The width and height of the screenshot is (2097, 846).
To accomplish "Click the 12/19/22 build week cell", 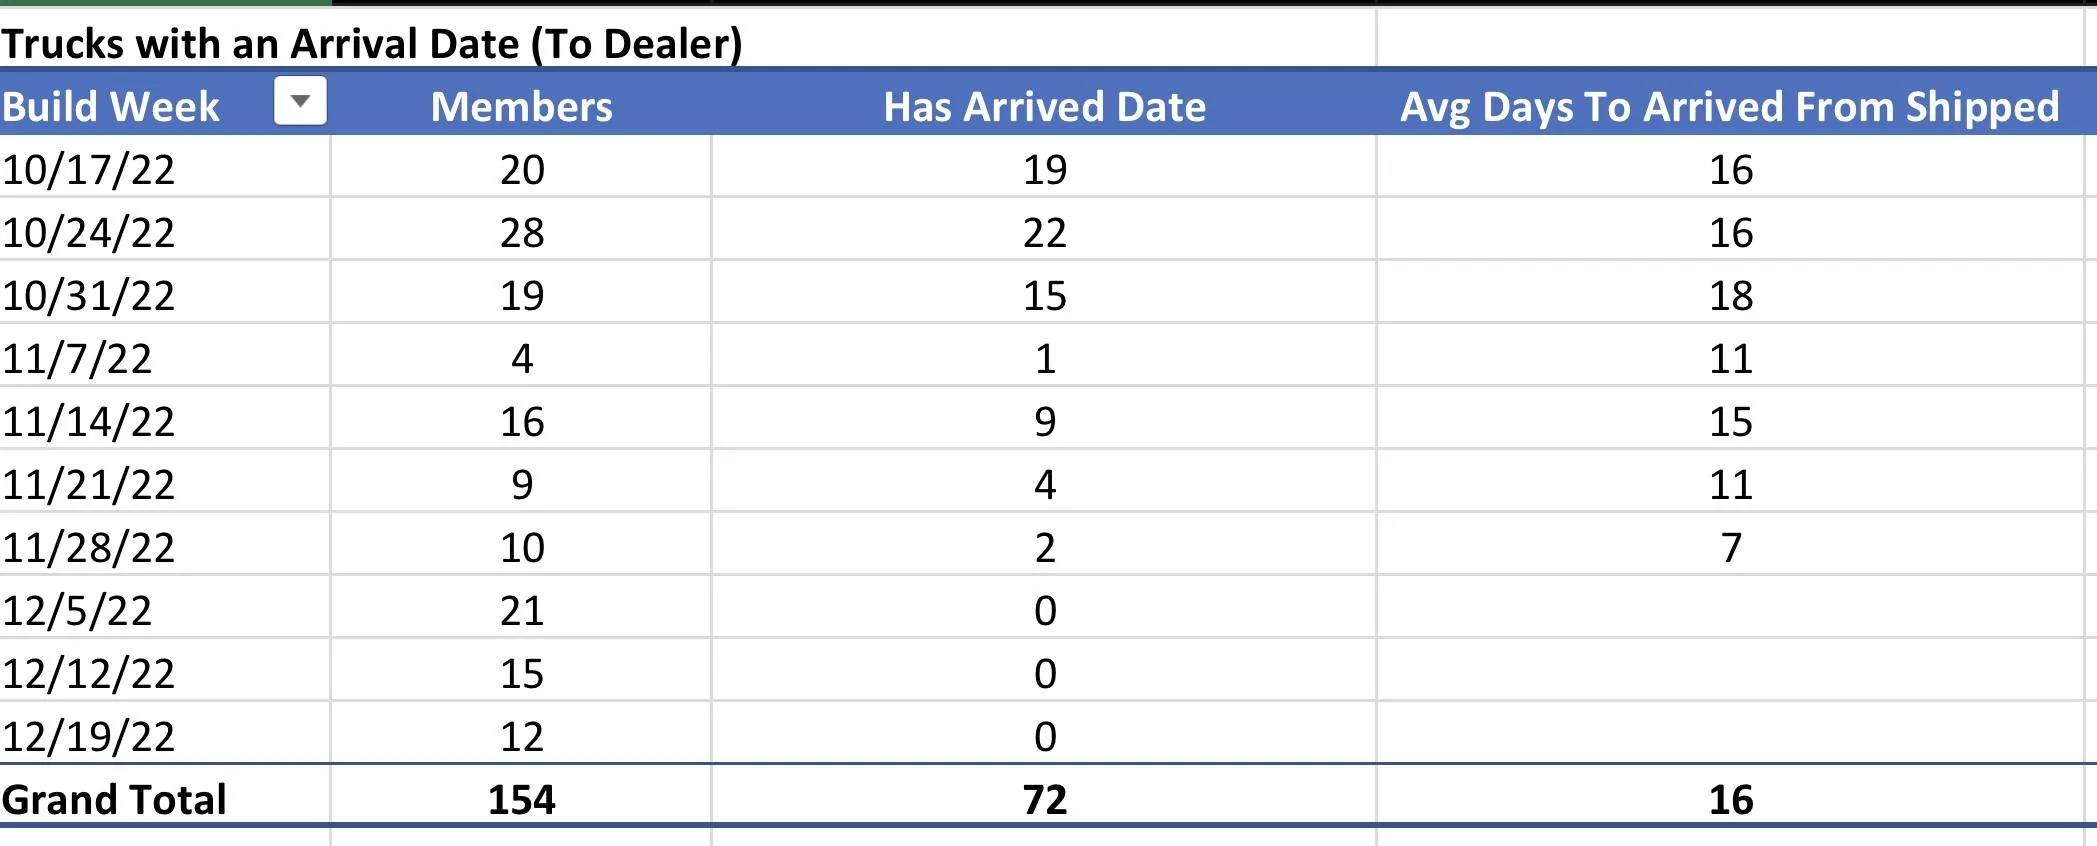I will point(89,737).
